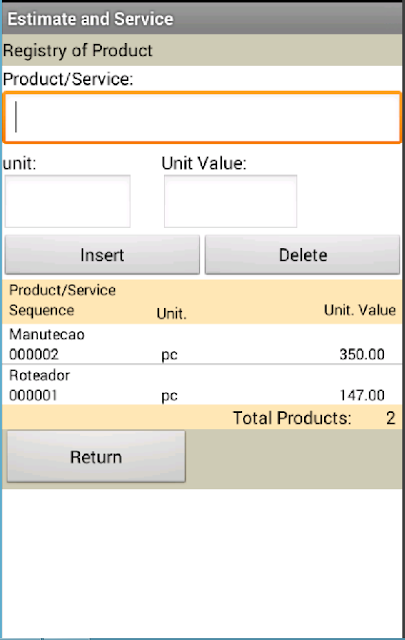Image resolution: width=405 pixels, height=640 pixels.
Task: Focus the unit input box
Action: (68, 201)
